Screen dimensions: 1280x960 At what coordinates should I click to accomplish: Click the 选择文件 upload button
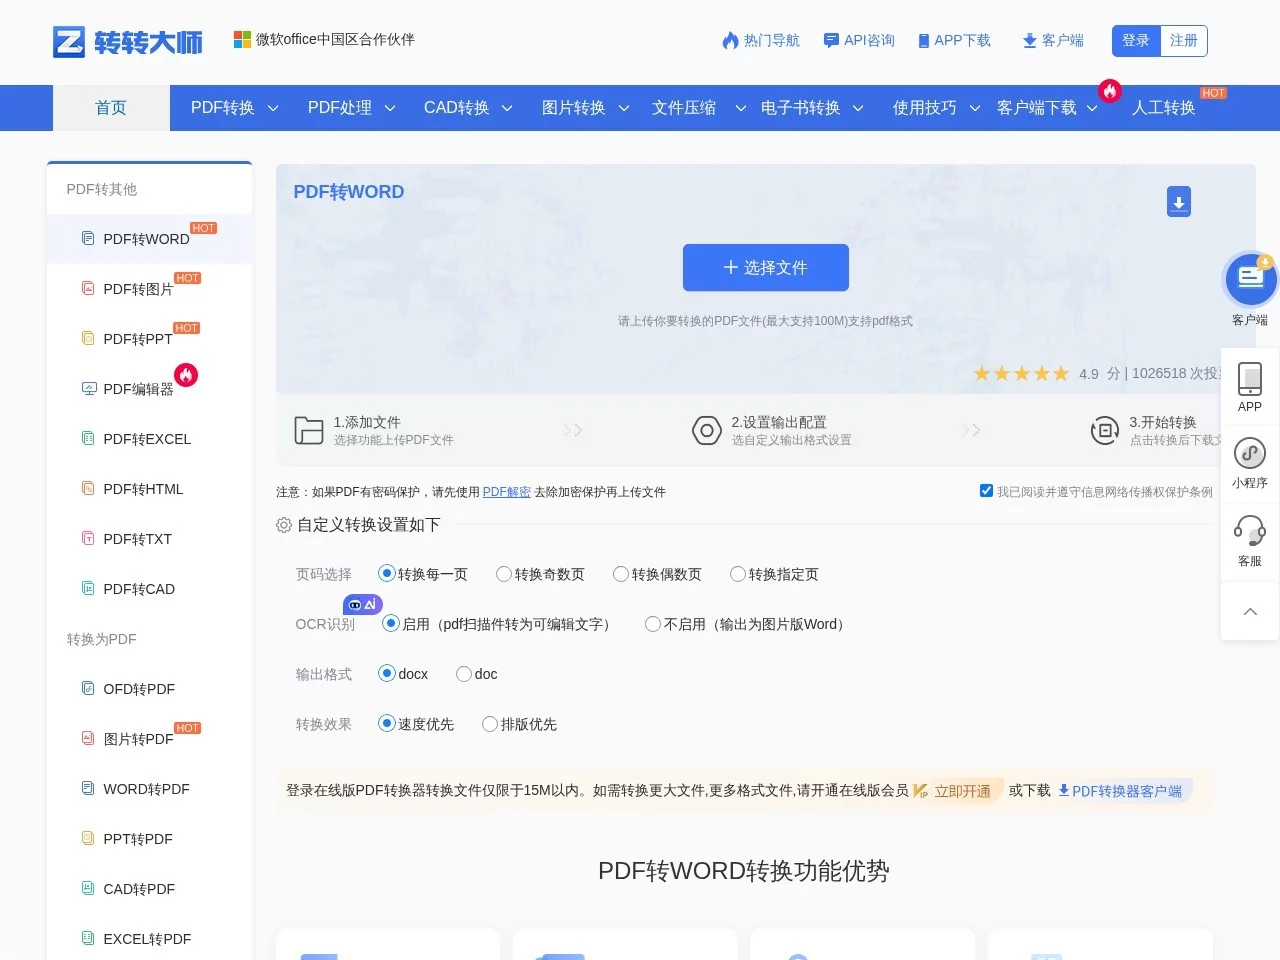[x=765, y=267]
